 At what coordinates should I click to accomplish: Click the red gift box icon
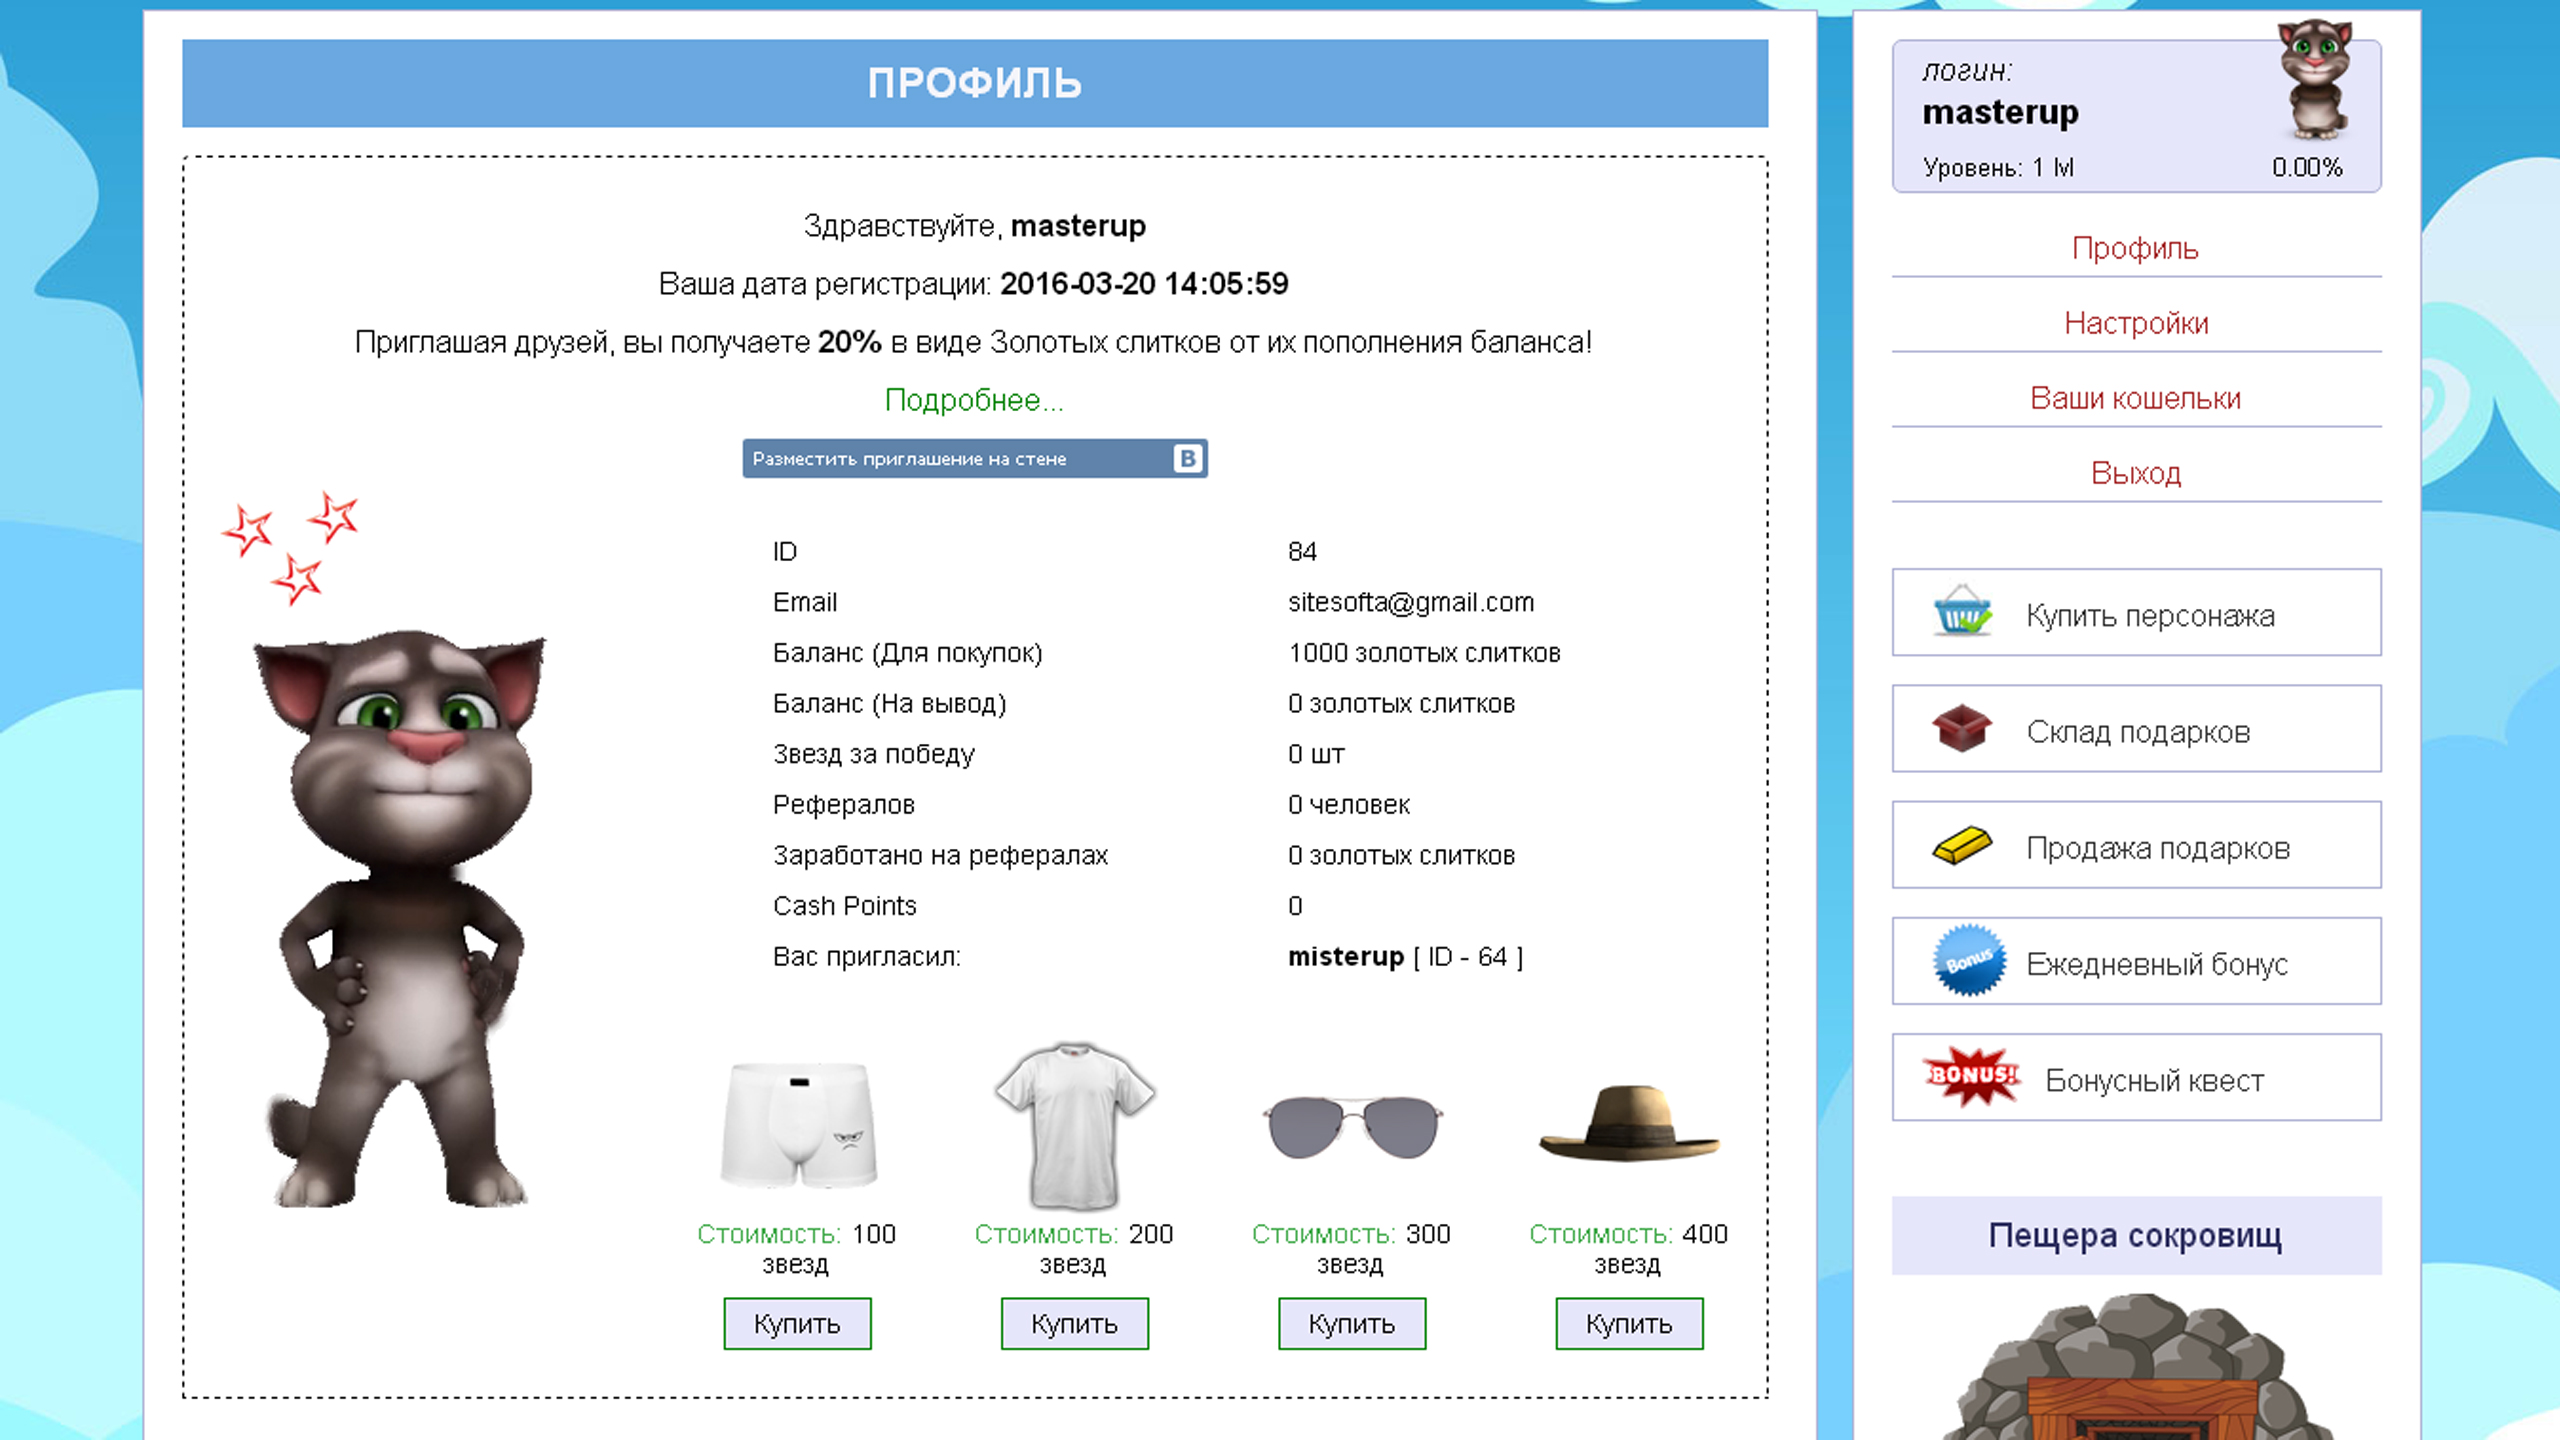[1961, 728]
